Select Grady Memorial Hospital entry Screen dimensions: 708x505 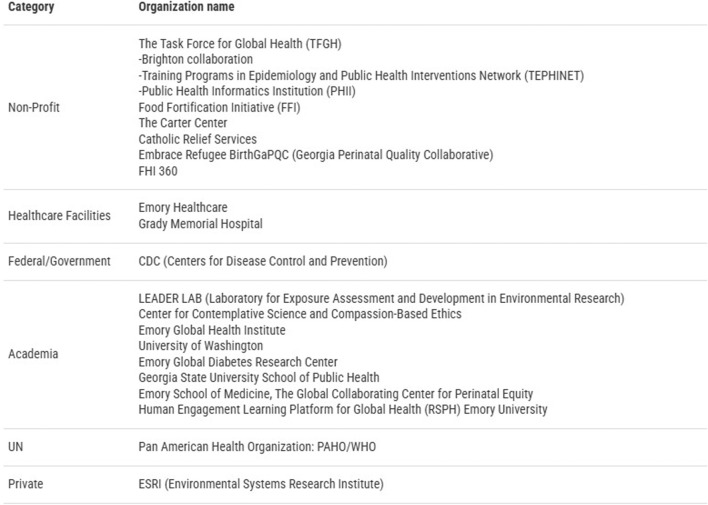point(200,224)
